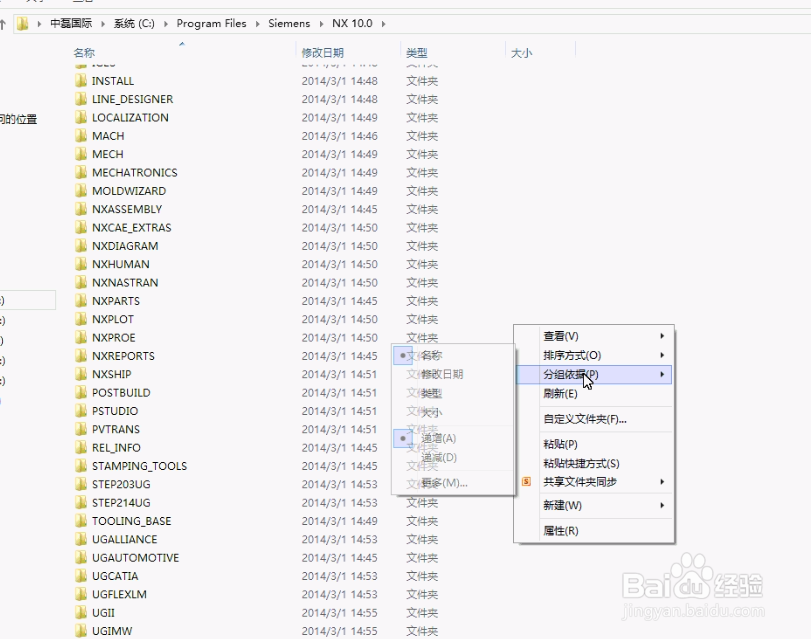Click the NXNASTRAN folder icon
Screen dimensions: 811x639
tap(81, 283)
